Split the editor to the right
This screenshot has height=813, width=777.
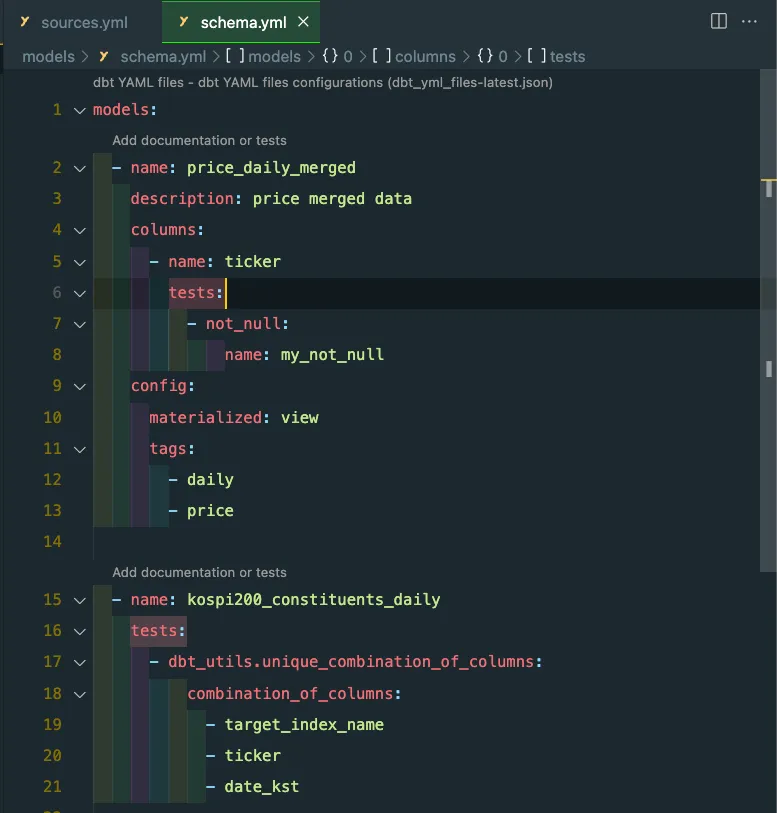[x=718, y=21]
